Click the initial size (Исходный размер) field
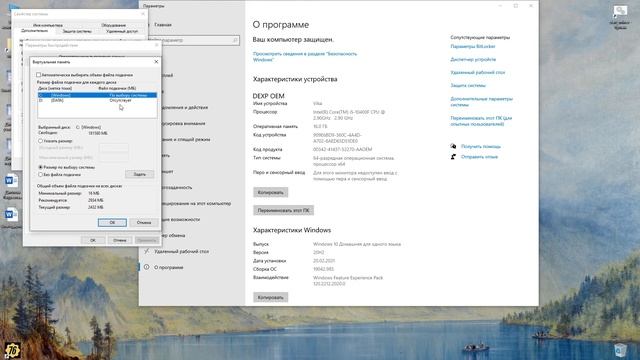 [114, 148]
